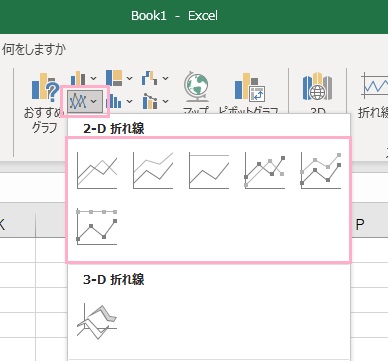Insert a line sparkline (折れ線)
Viewport: 388px width, 361px height.
tap(374, 95)
